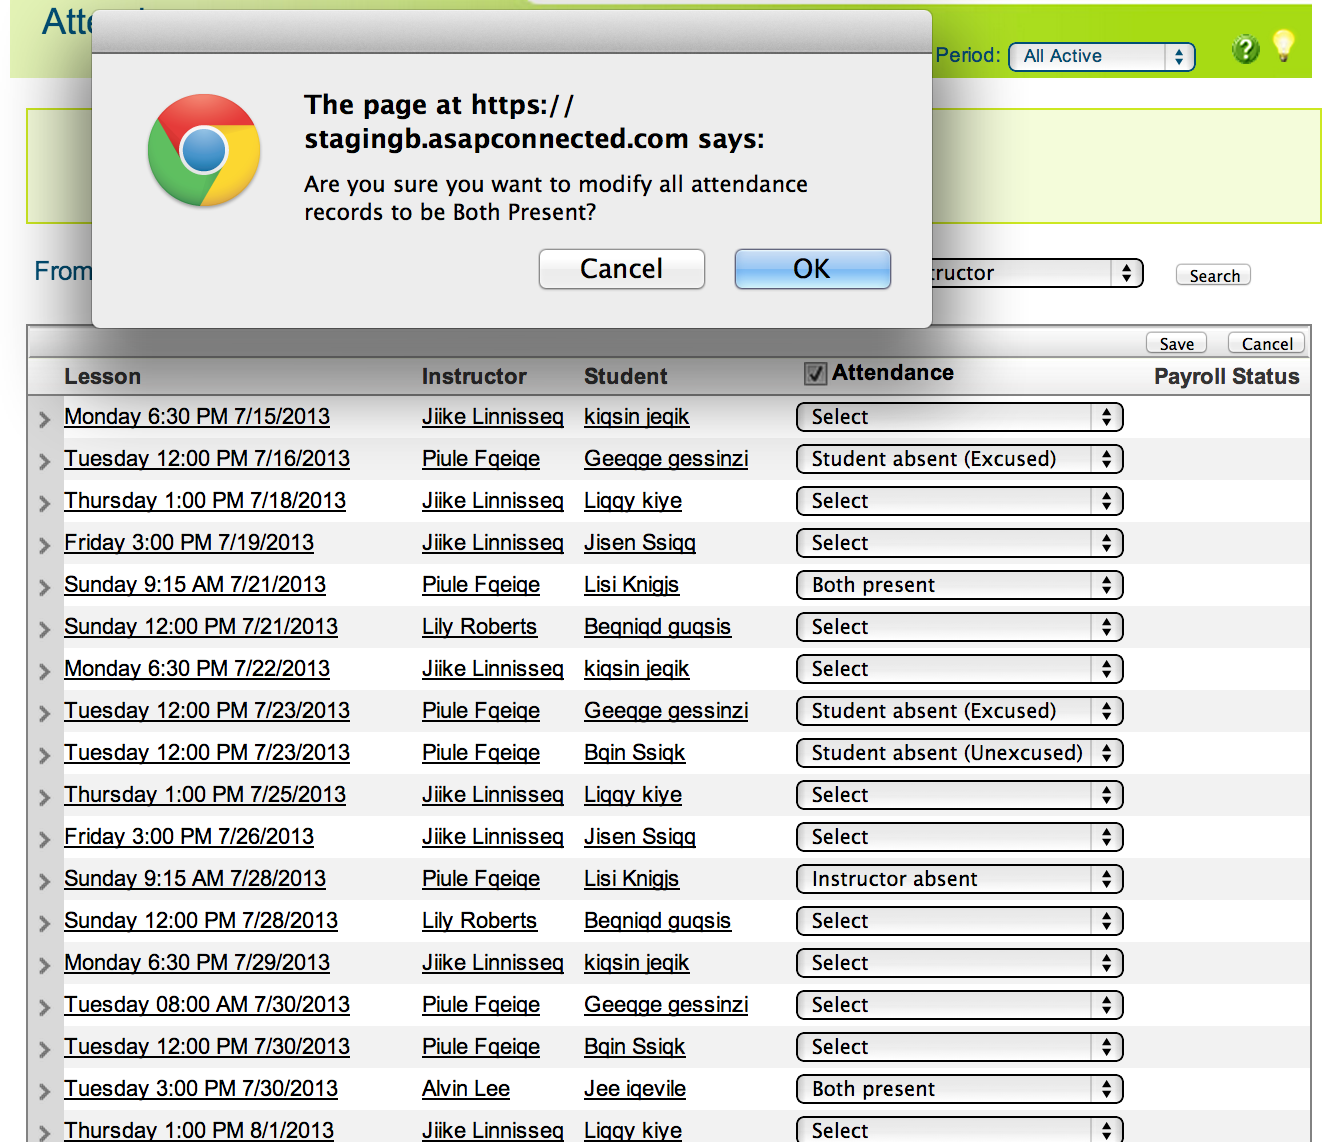Open lesson link Tuesday 3:00 PM 7/30/2013

pyautogui.click(x=201, y=1089)
